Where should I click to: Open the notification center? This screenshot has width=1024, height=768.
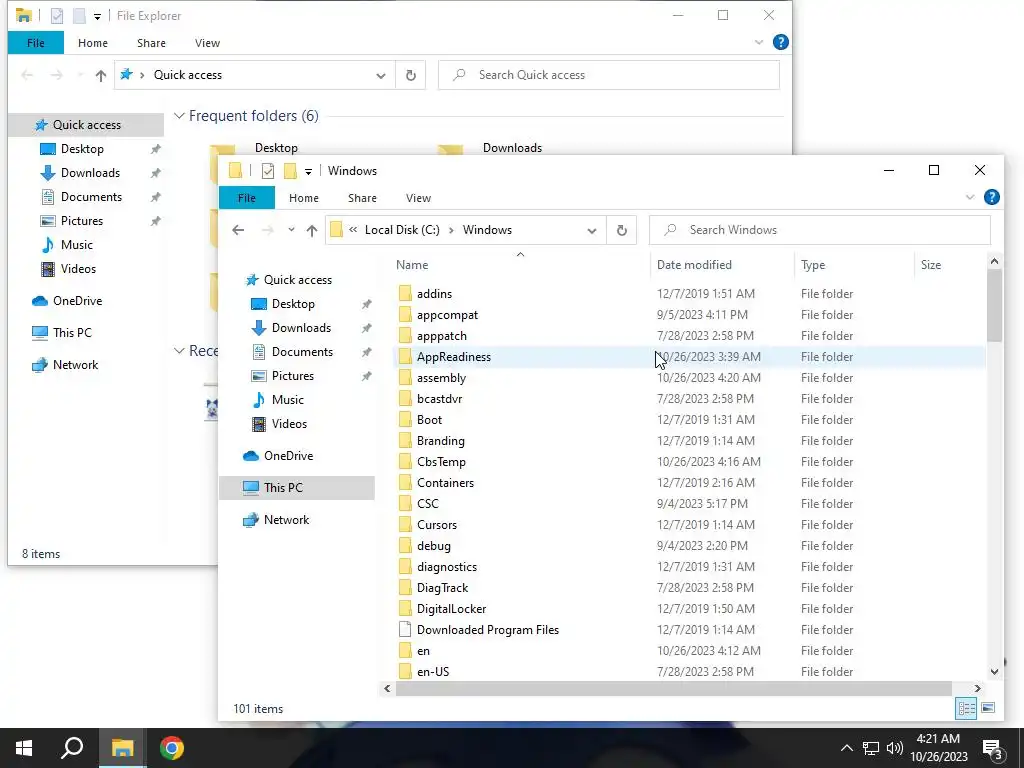click(x=993, y=748)
